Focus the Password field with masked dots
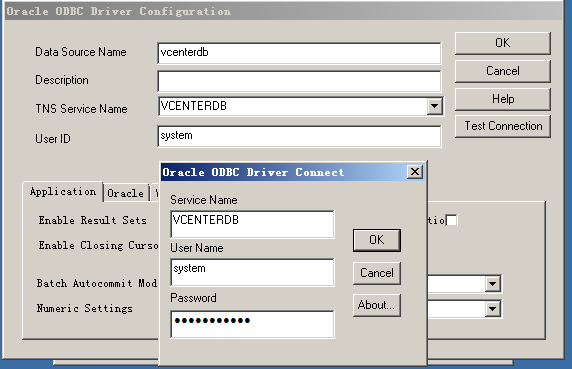Viewport: 572px width, 369px height. 252,324
